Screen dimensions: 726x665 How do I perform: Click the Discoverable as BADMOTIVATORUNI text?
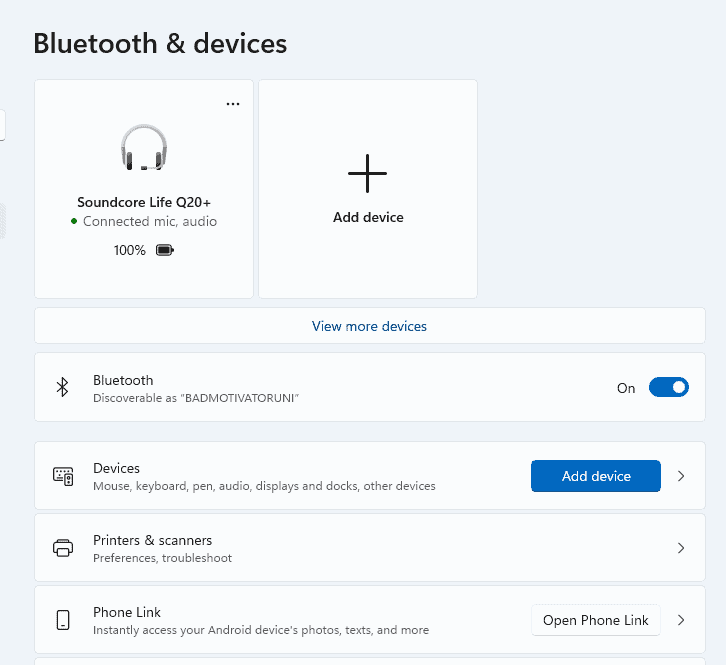pos(196,398)
